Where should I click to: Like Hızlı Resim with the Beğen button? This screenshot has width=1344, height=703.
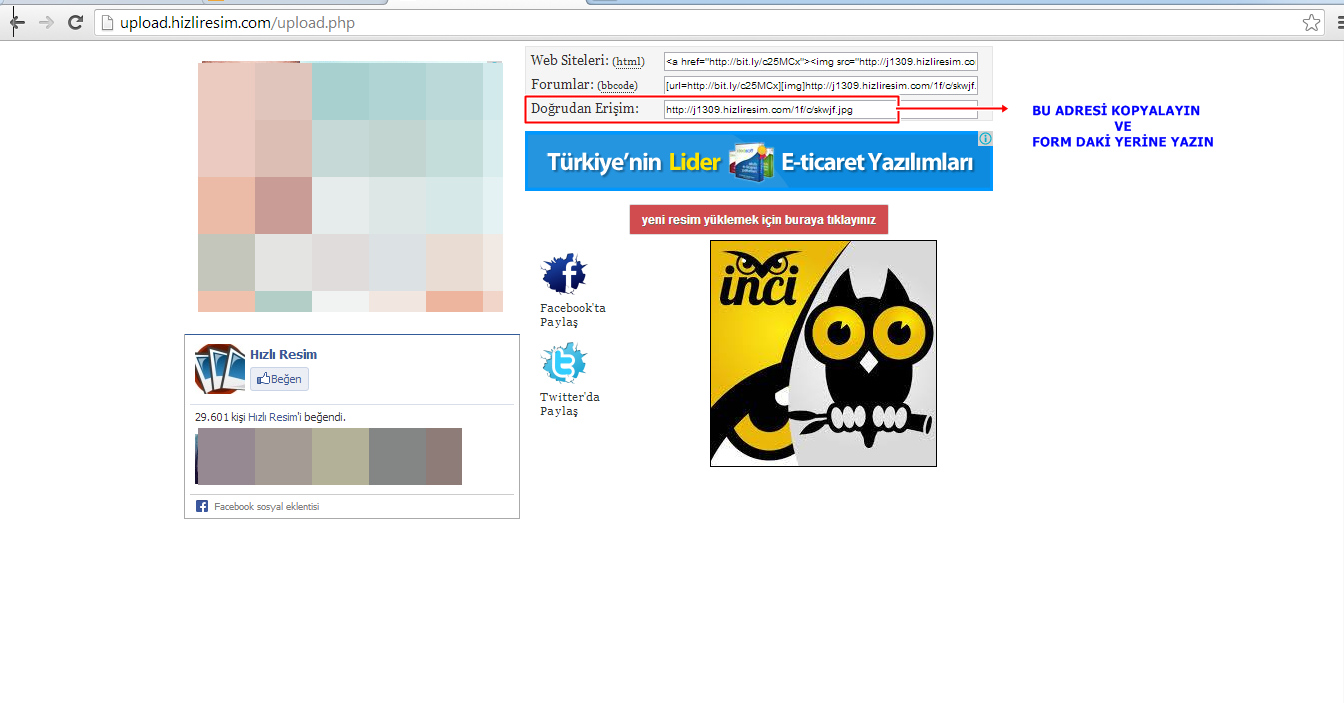pyautogui.click(x=279, y=379)
